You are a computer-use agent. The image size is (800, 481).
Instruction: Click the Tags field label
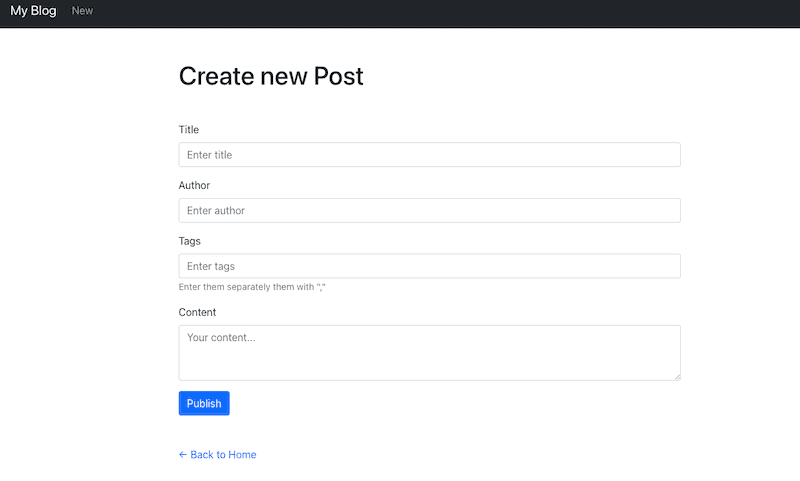click(190, 241)
